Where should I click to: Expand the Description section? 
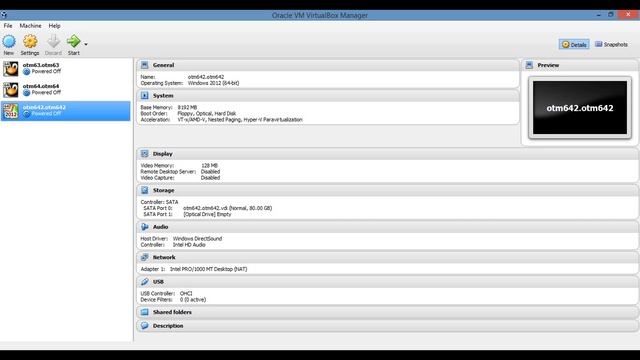click(x=168, y=326)
